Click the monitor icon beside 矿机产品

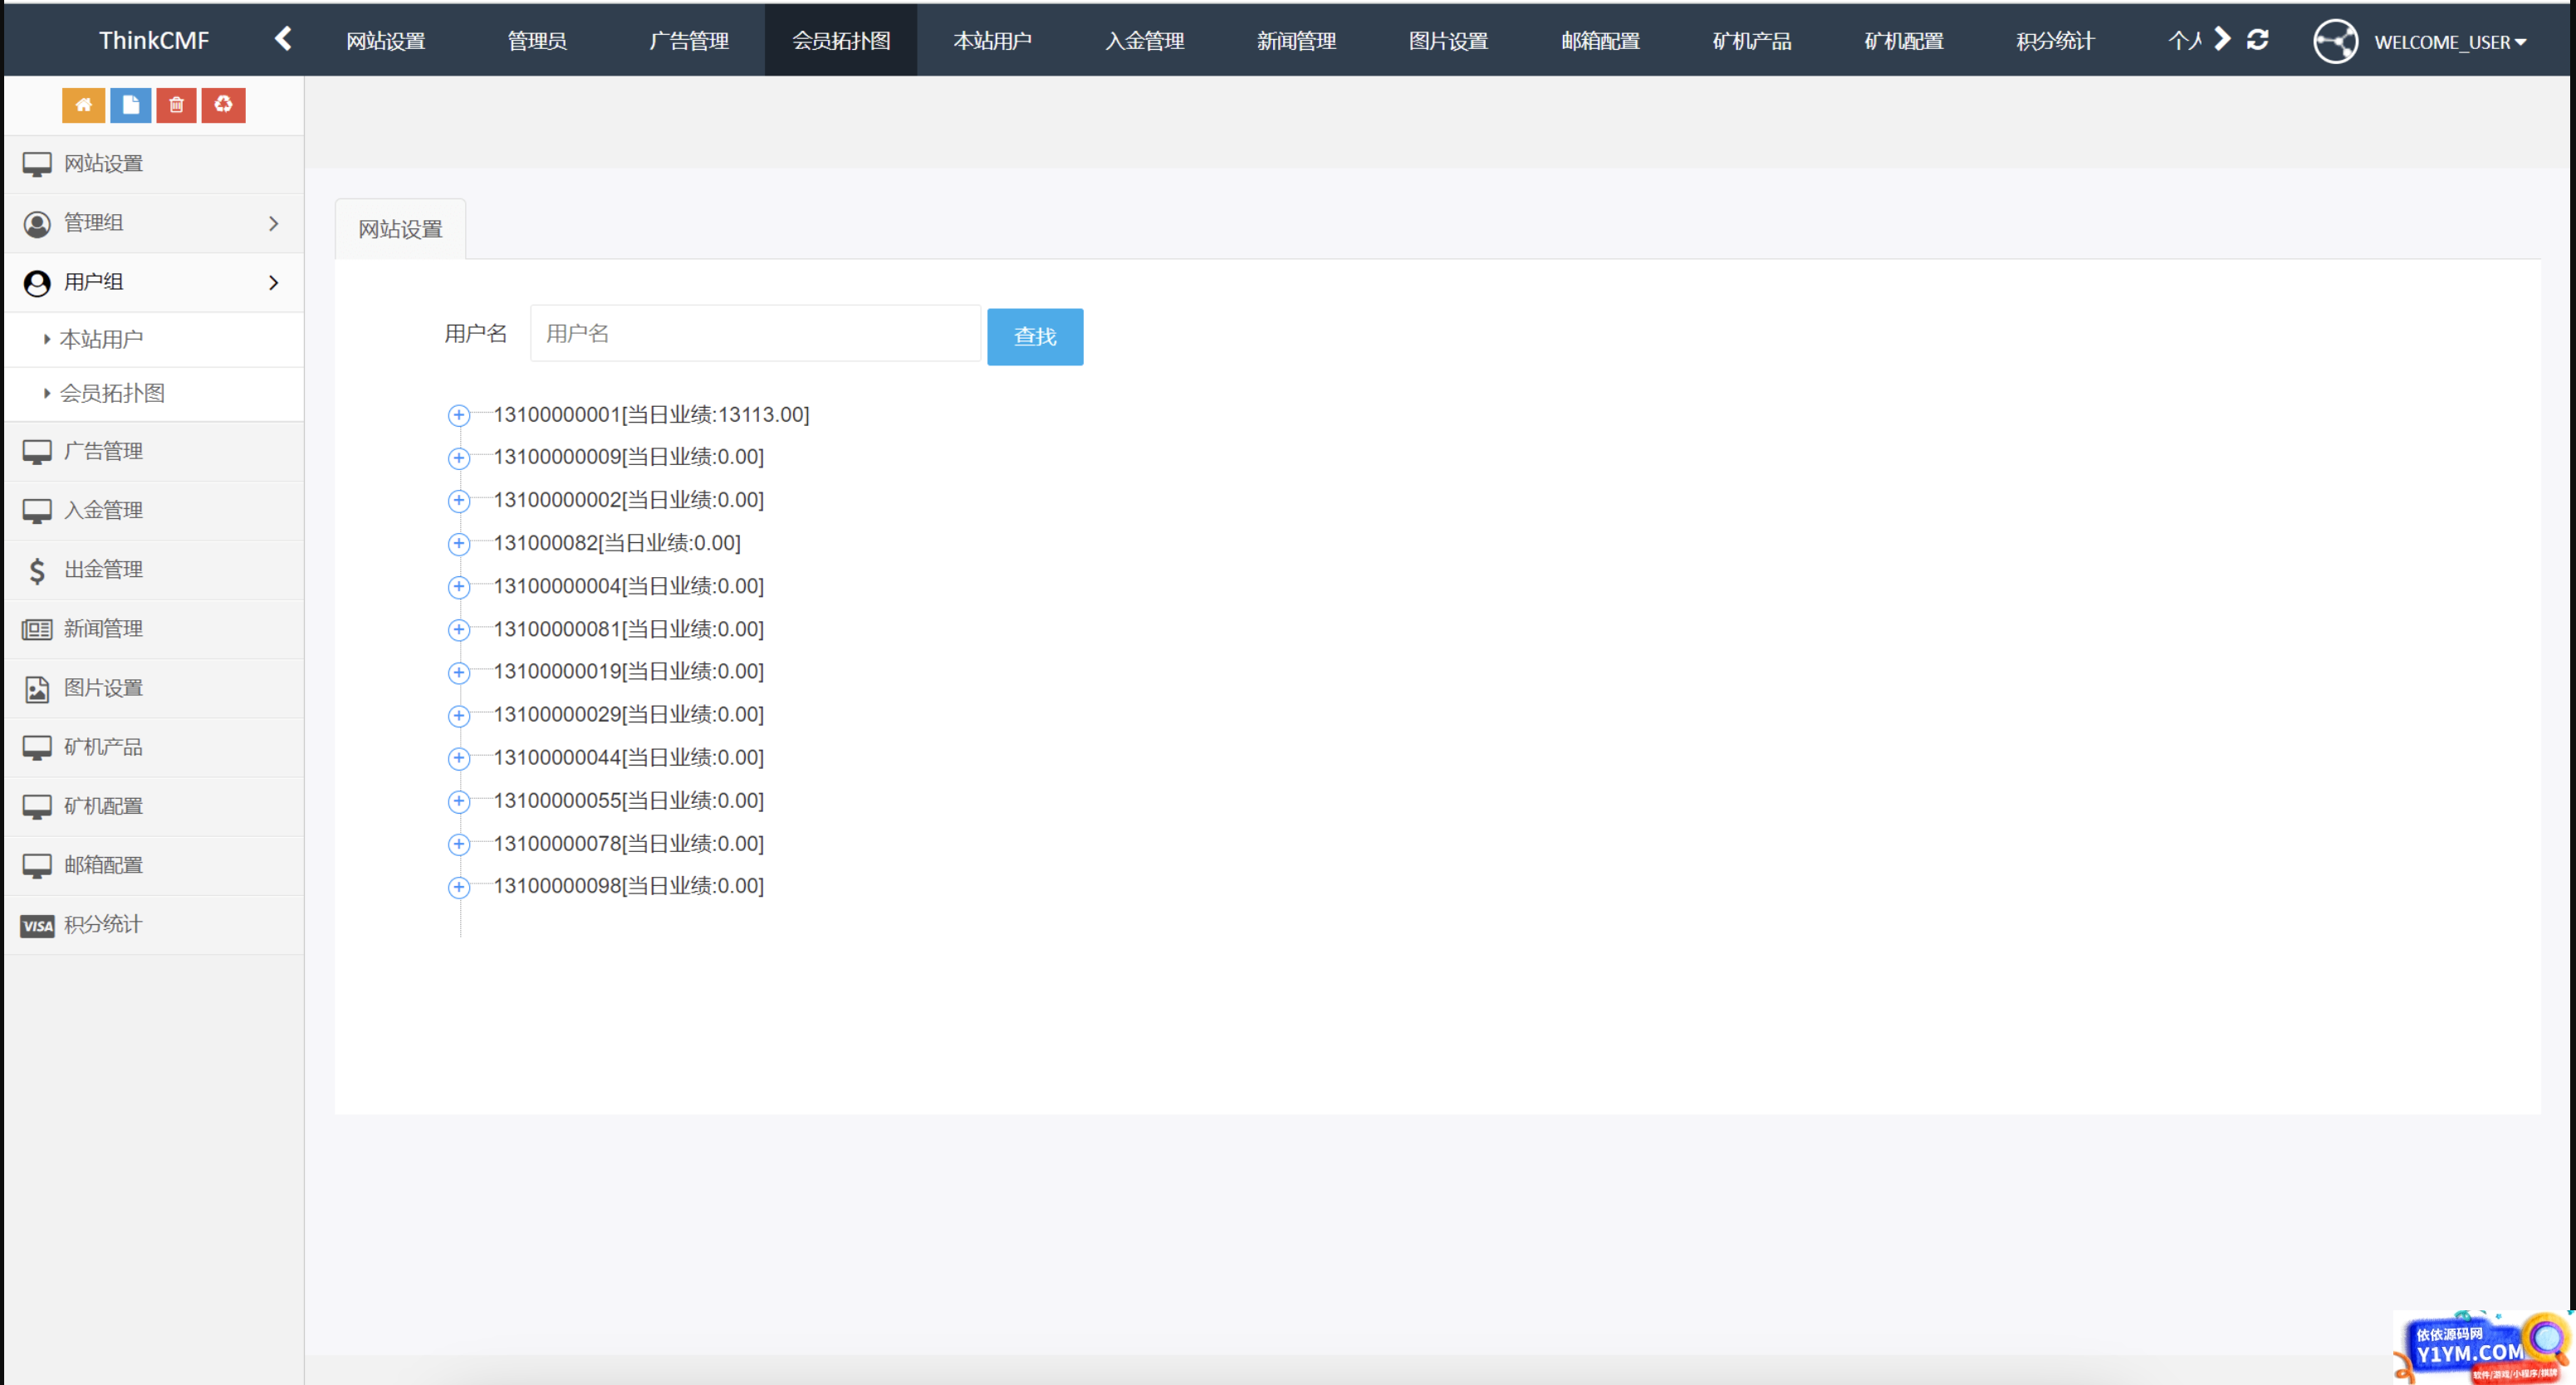pyautogui.click(x=37, y=748)
